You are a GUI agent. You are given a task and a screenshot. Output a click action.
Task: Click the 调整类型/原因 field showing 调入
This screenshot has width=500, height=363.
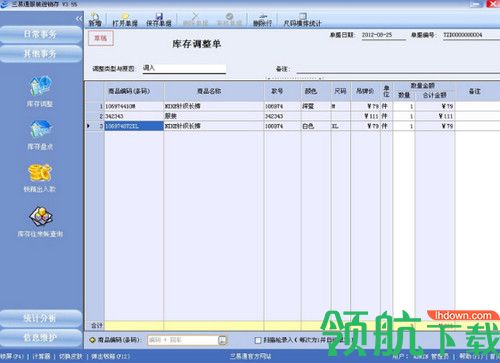(x=184, y=68)
